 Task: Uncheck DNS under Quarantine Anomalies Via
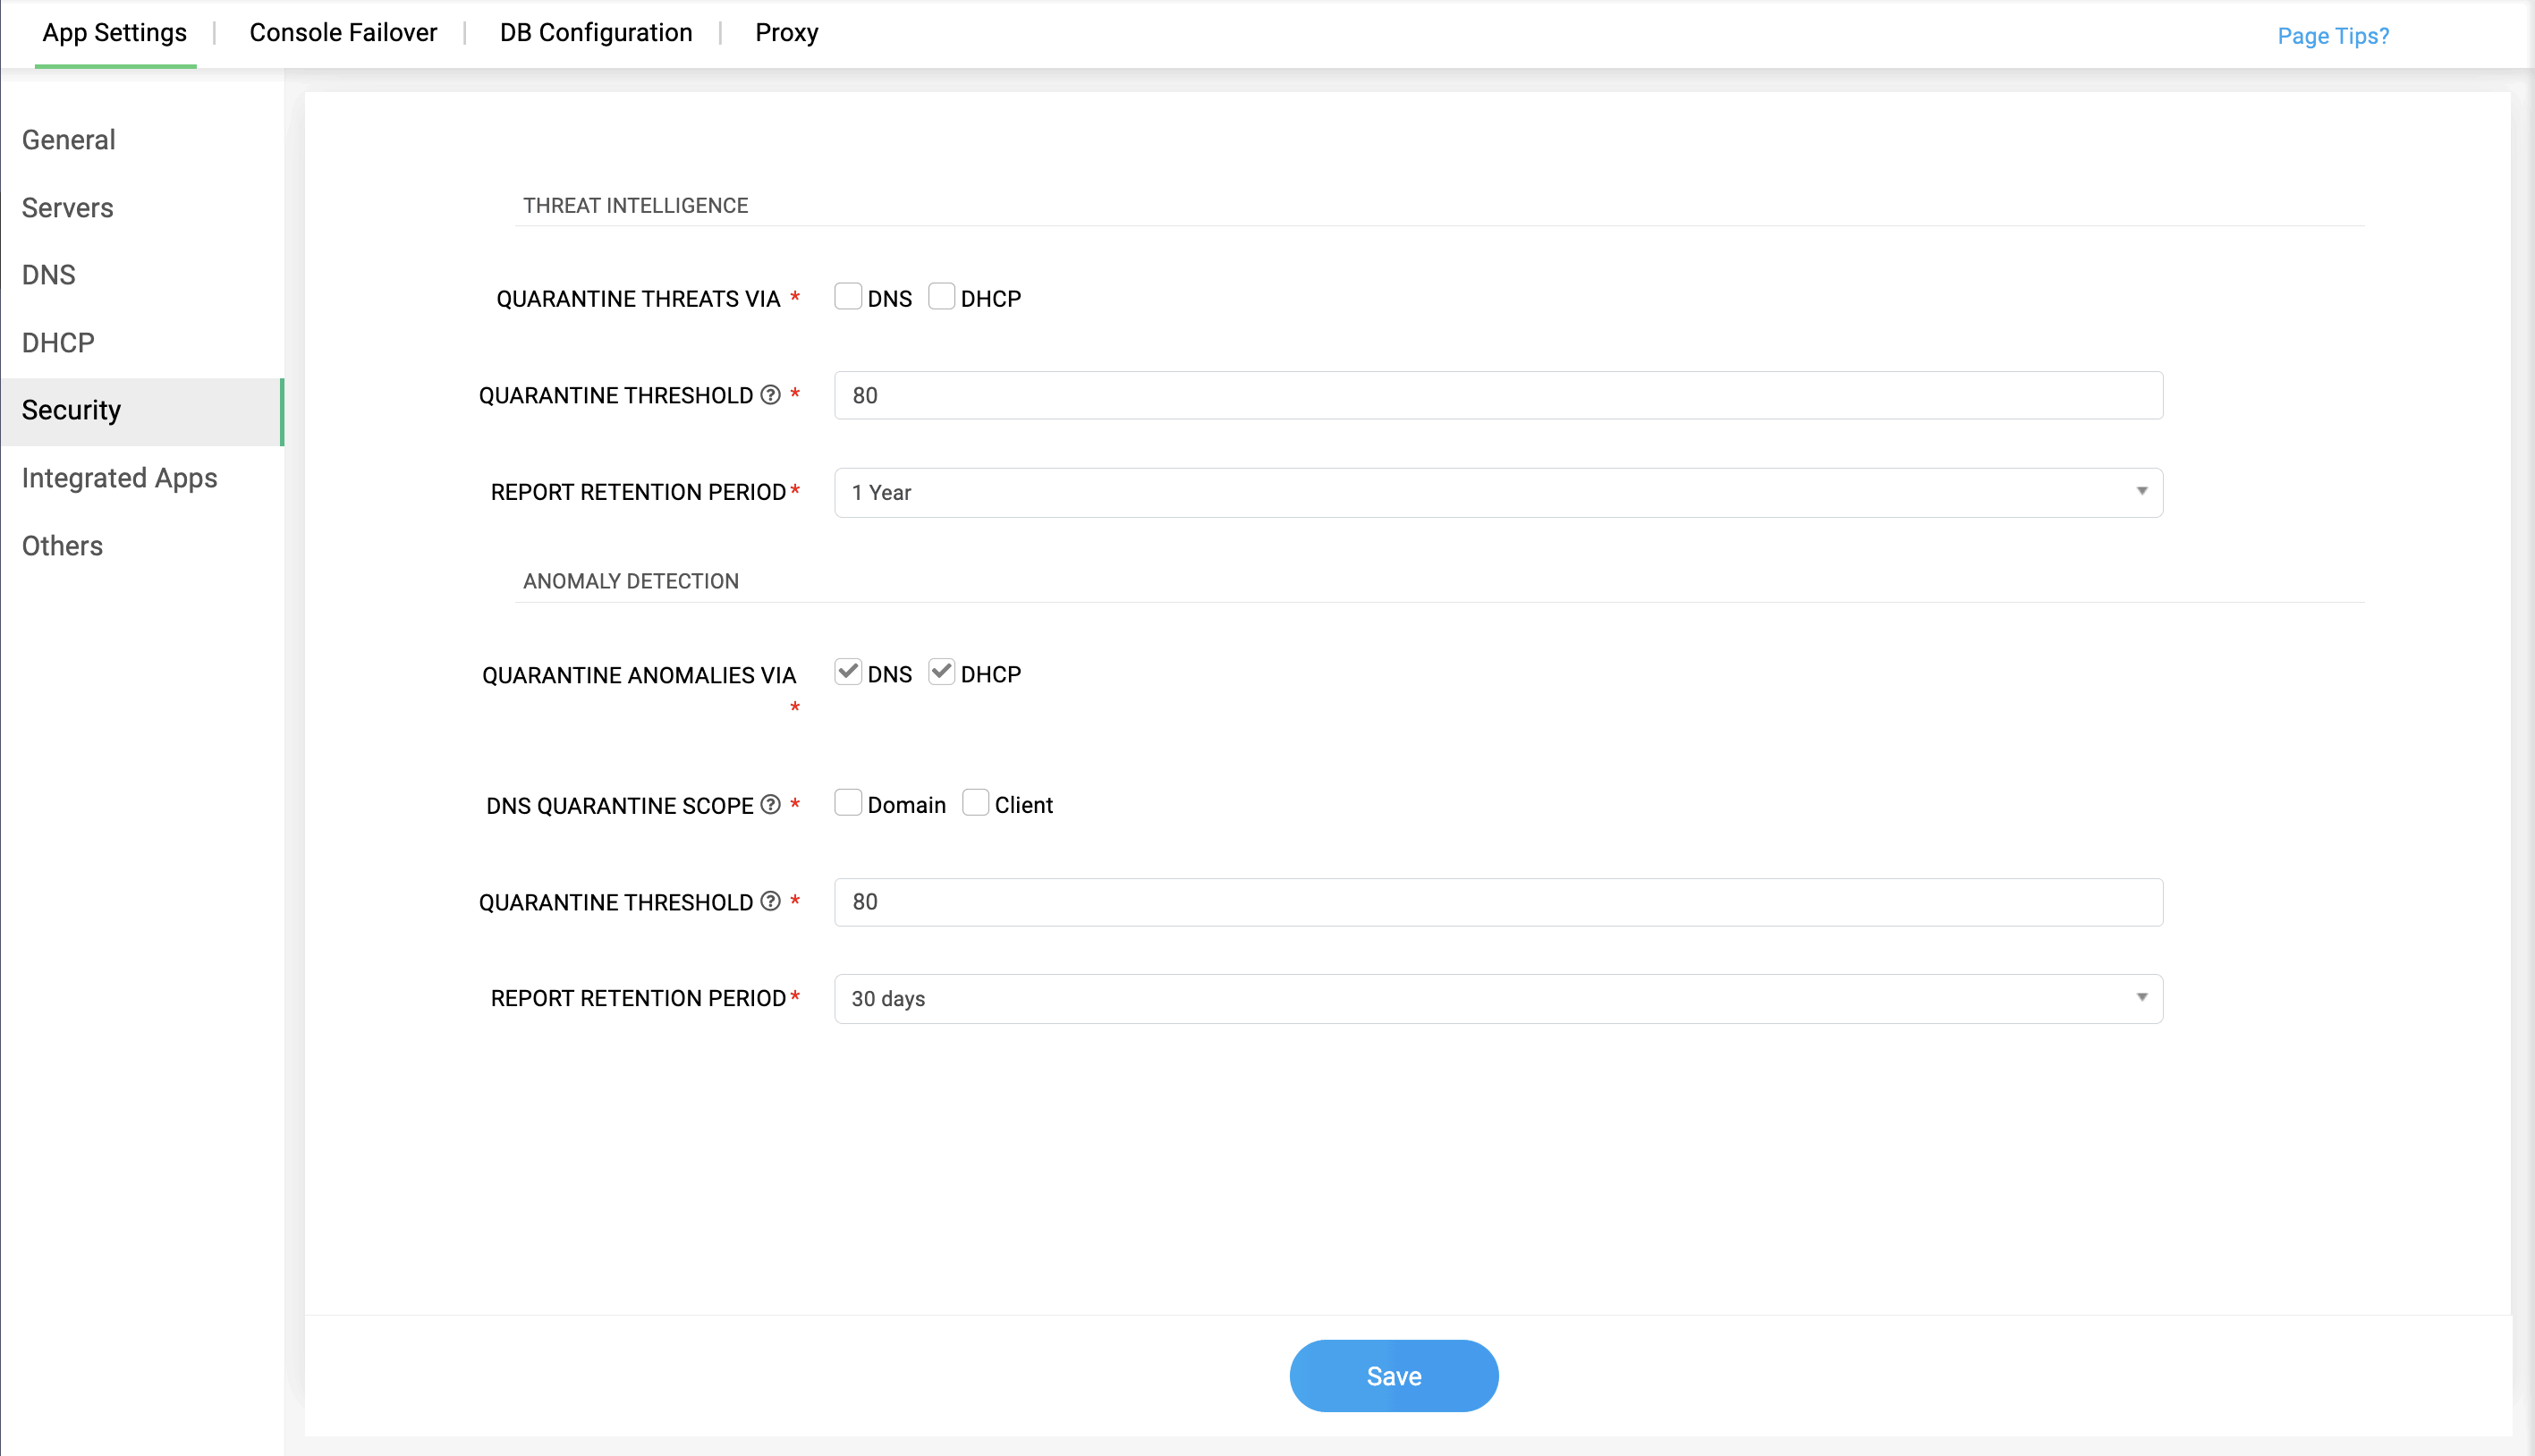pyautogui.click(x=848, y=672)
